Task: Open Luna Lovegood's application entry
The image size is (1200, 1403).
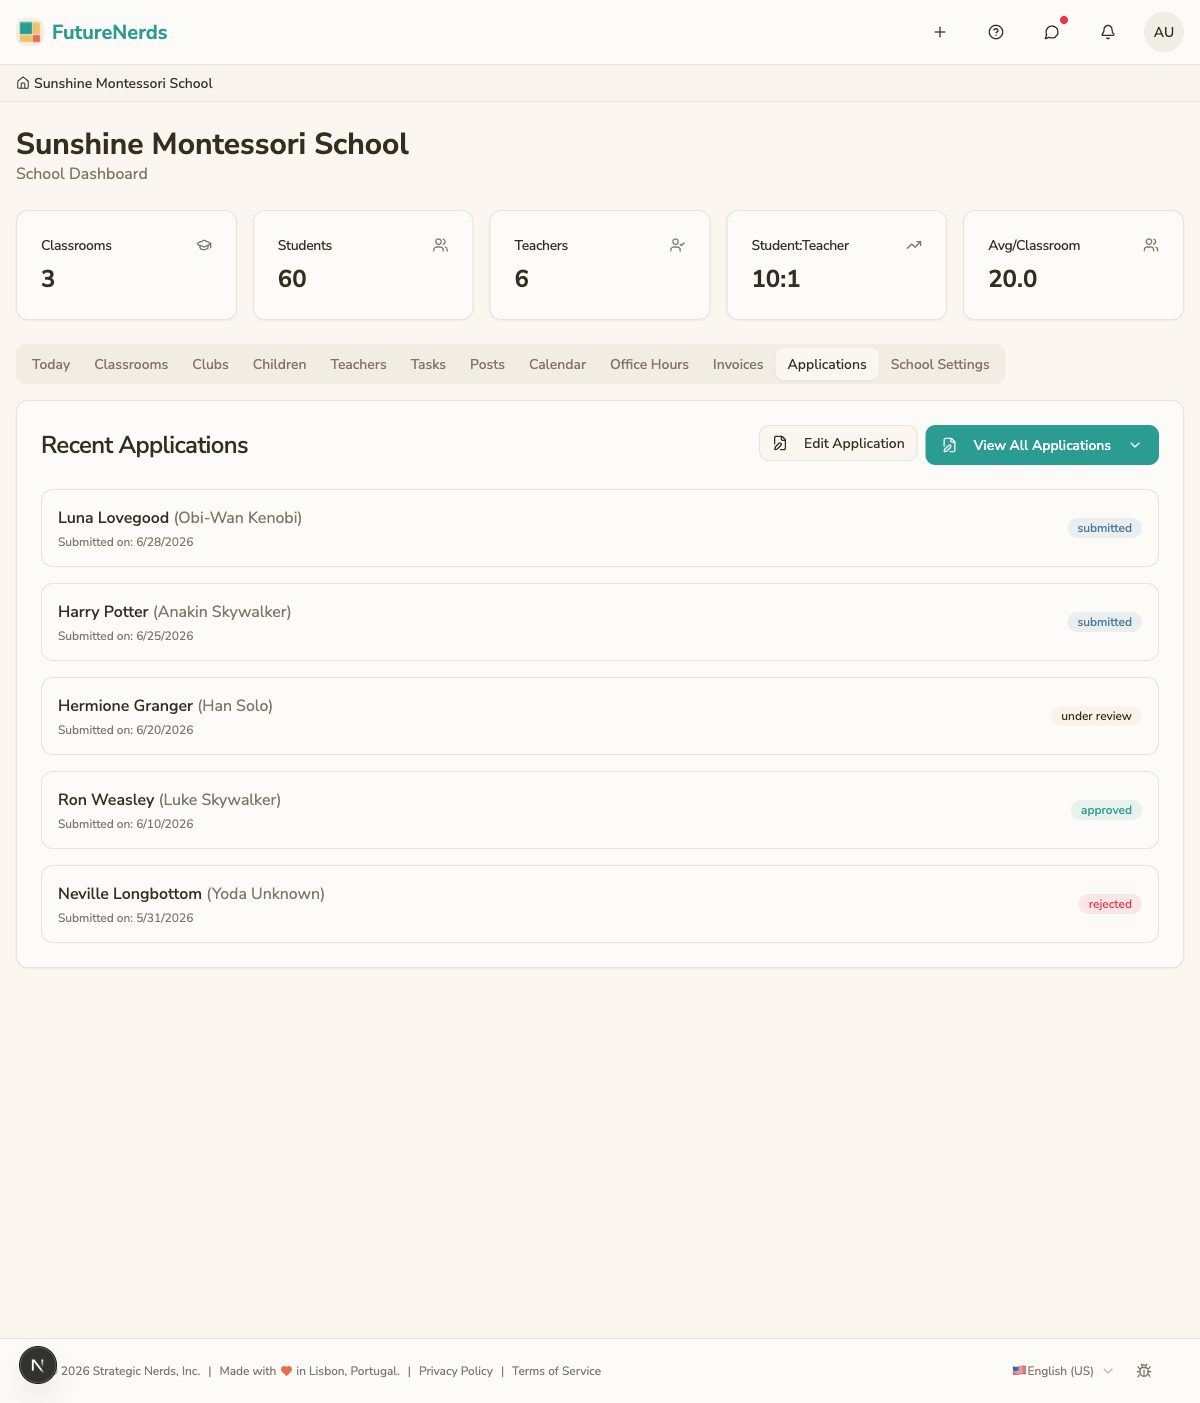Action: 600,528
